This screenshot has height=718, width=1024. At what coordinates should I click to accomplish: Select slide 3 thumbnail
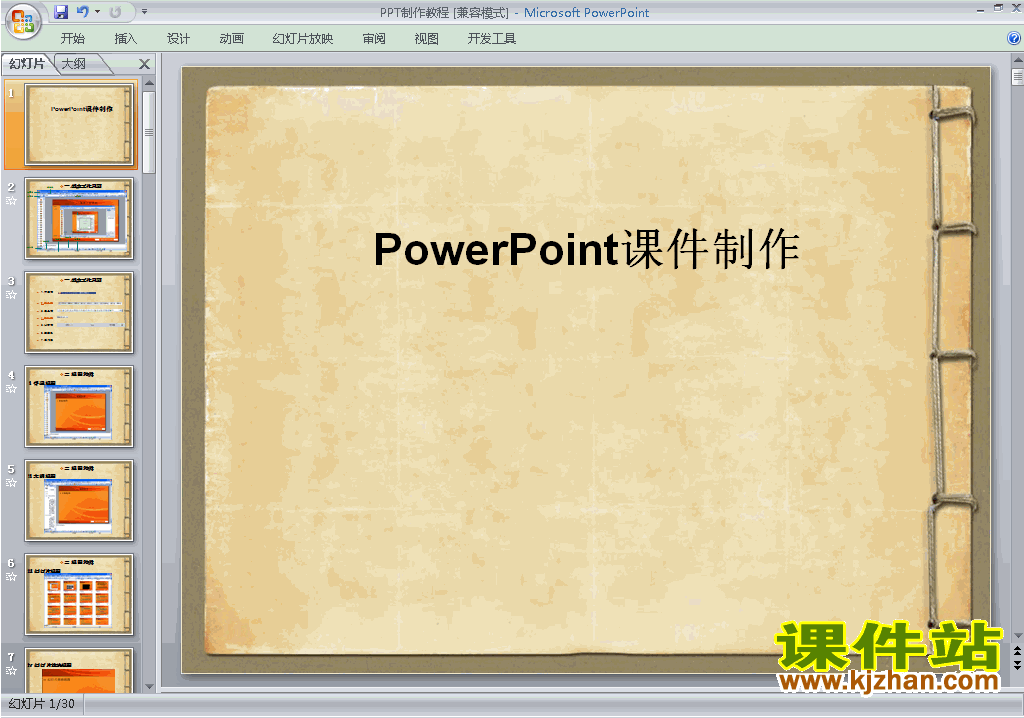(79, 312)
